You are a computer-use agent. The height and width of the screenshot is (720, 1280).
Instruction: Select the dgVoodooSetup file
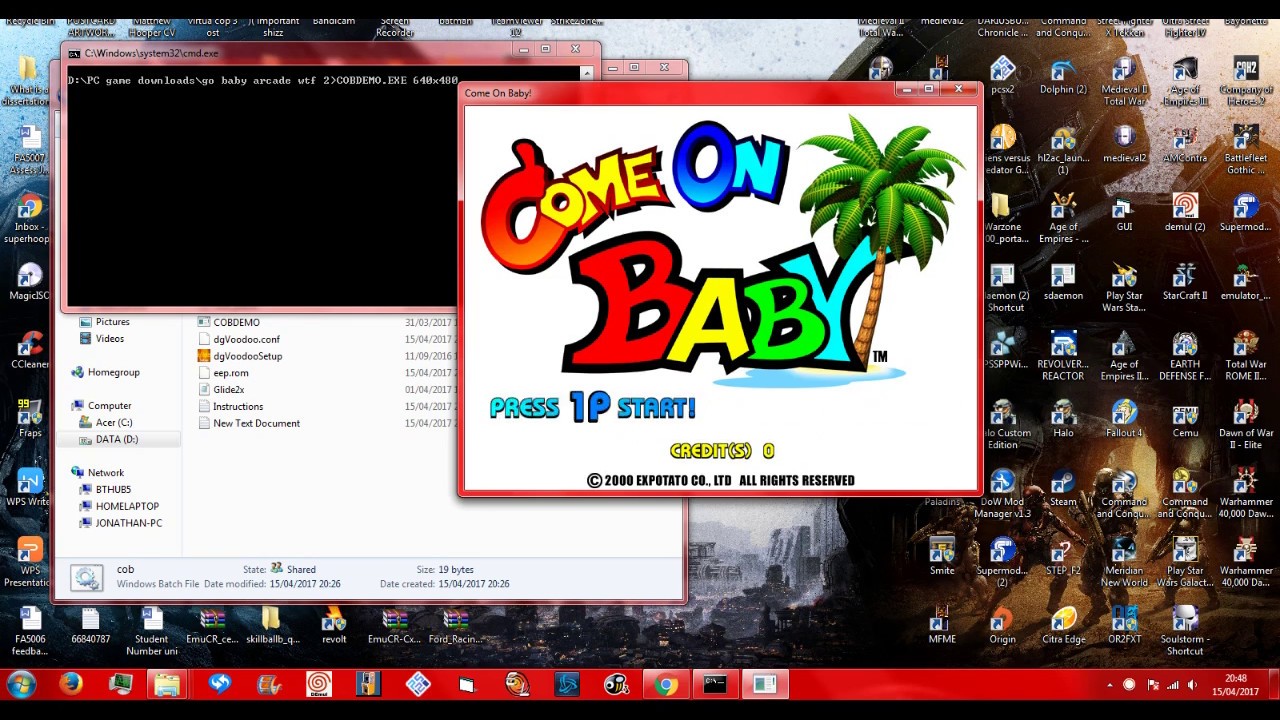pyautogui.click(x=240, y=356)
